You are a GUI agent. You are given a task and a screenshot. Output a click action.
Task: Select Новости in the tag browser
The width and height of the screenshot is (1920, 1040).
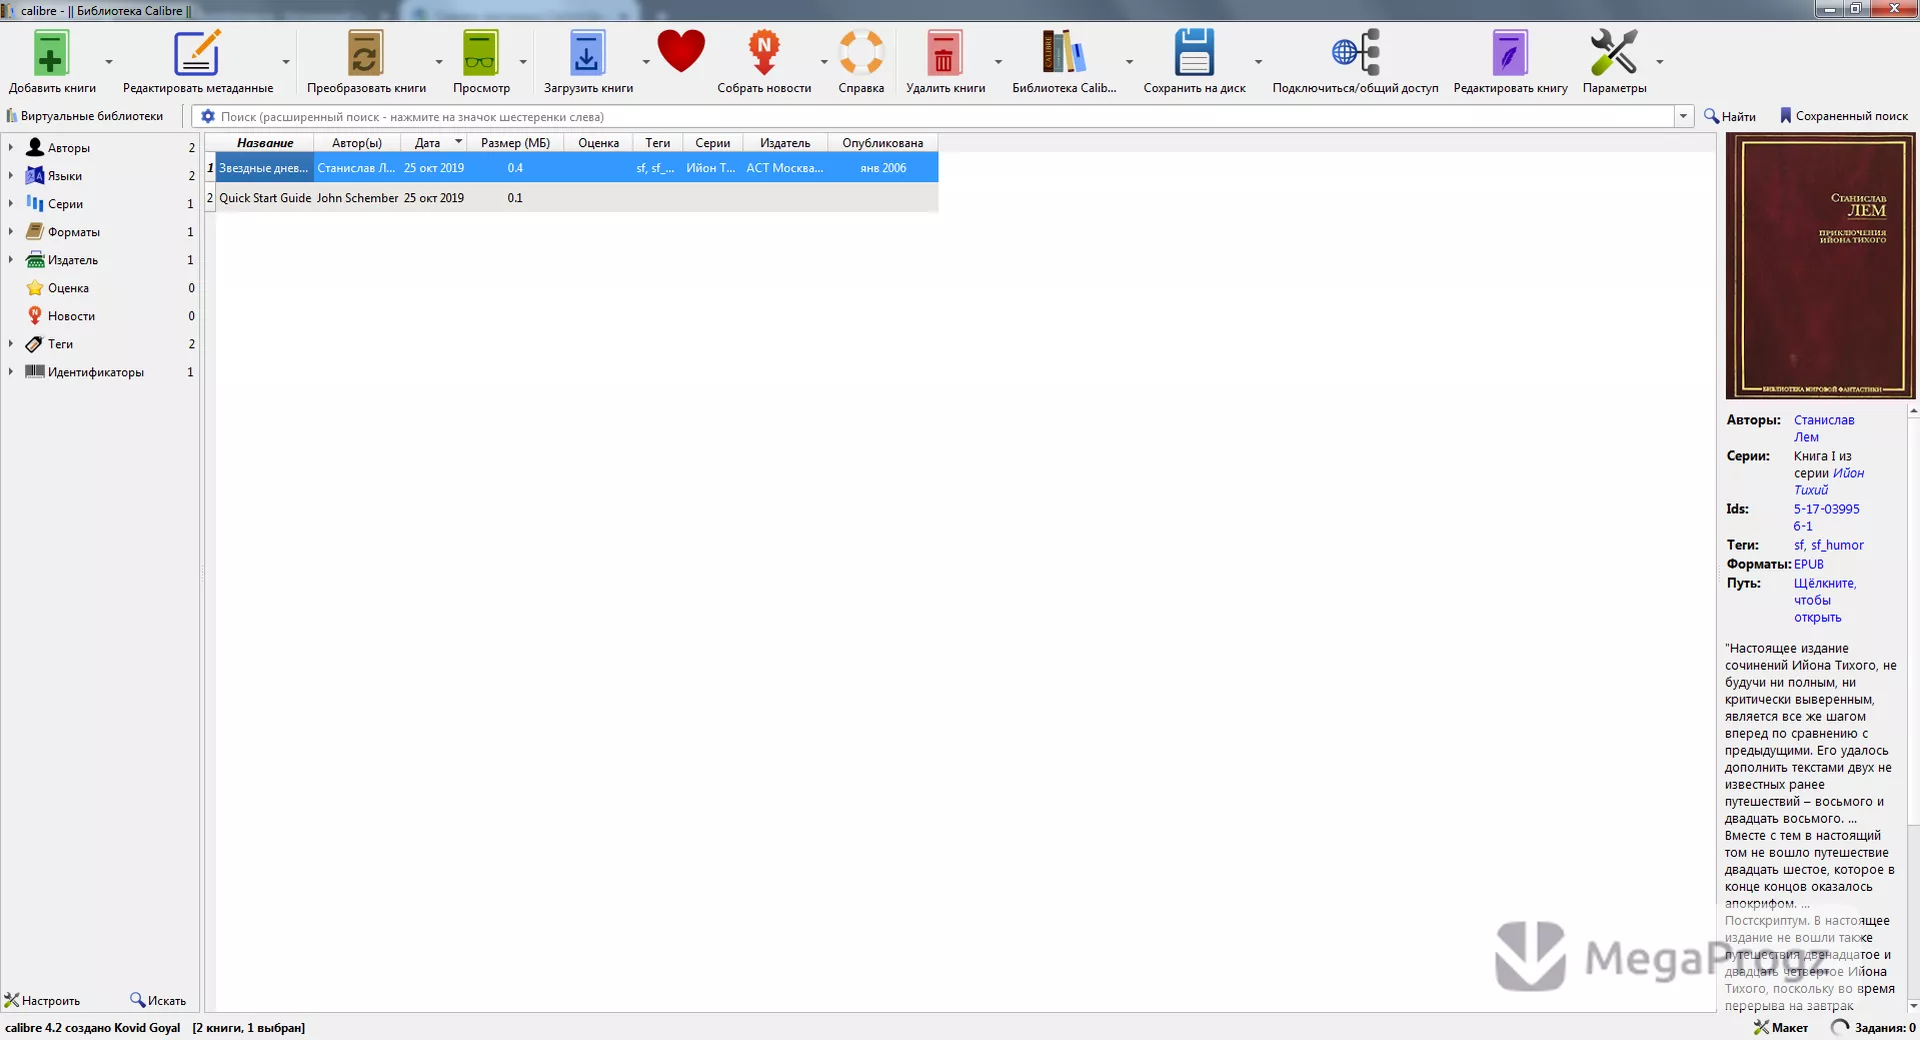pos(71,316)
